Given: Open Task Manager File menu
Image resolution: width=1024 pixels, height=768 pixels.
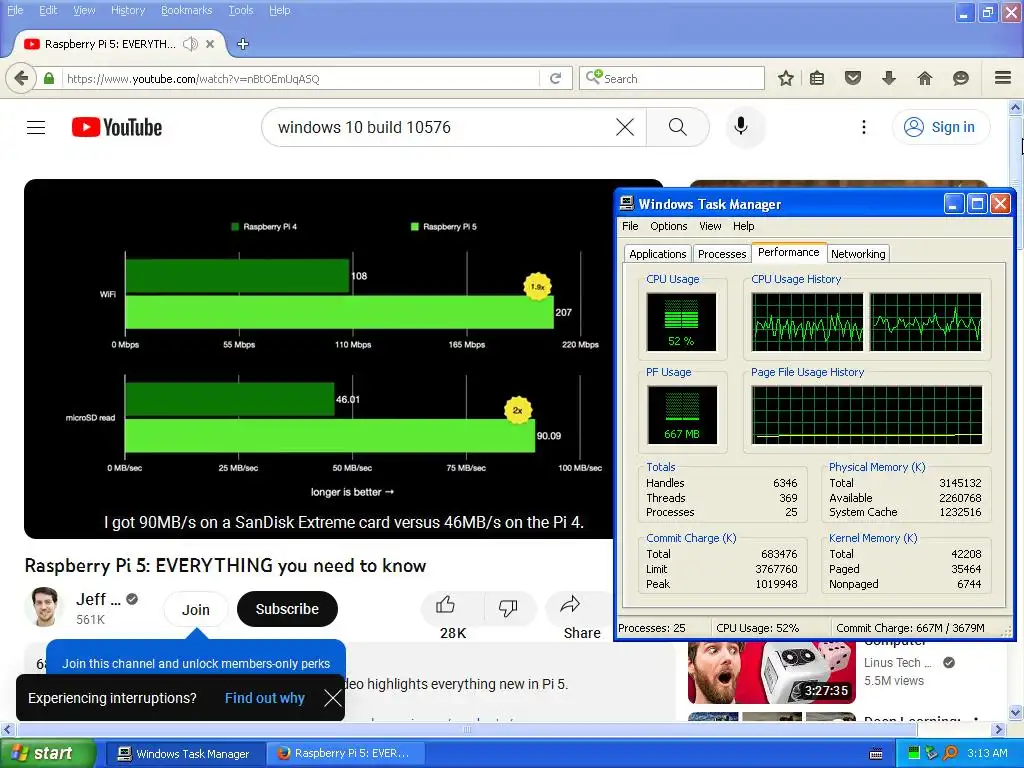Looking at the screenshot, I should (630, 226).
